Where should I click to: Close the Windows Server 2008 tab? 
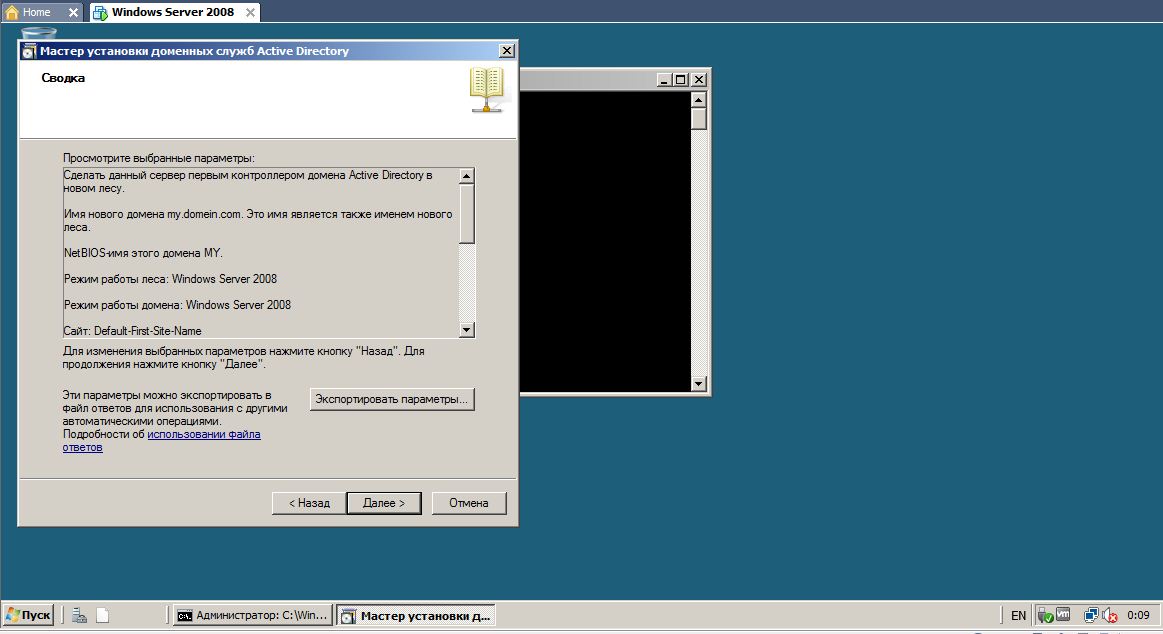(x=250, y=12)
